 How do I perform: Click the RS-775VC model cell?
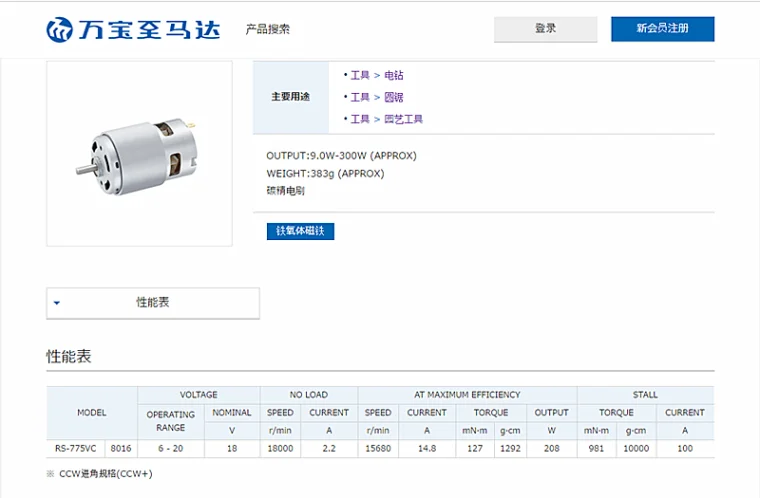[76, 449]
